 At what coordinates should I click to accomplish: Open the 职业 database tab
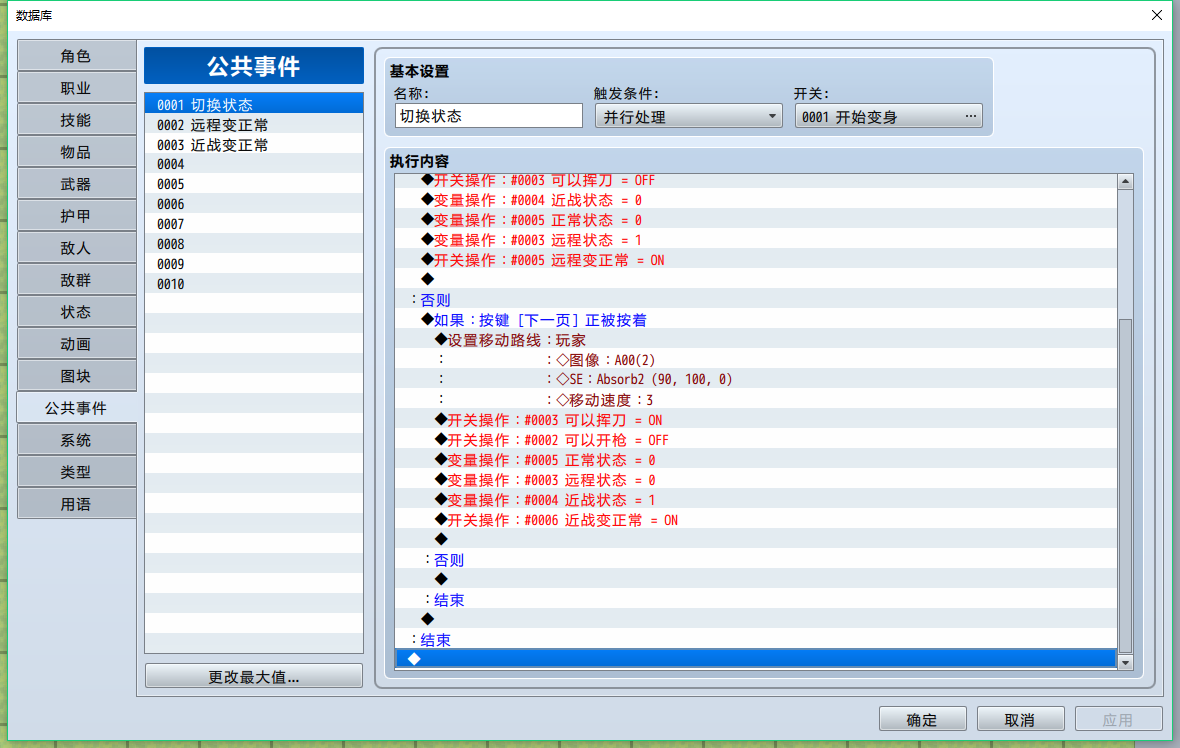pos(76,88)
